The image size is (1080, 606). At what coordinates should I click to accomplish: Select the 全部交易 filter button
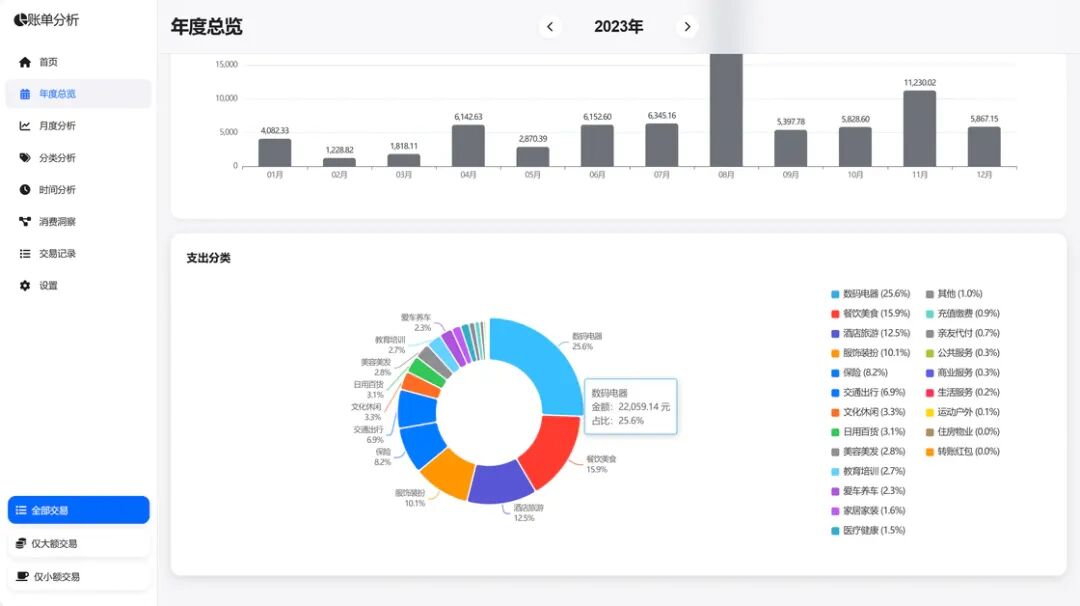pyautogui.click(x=79, y=510)
